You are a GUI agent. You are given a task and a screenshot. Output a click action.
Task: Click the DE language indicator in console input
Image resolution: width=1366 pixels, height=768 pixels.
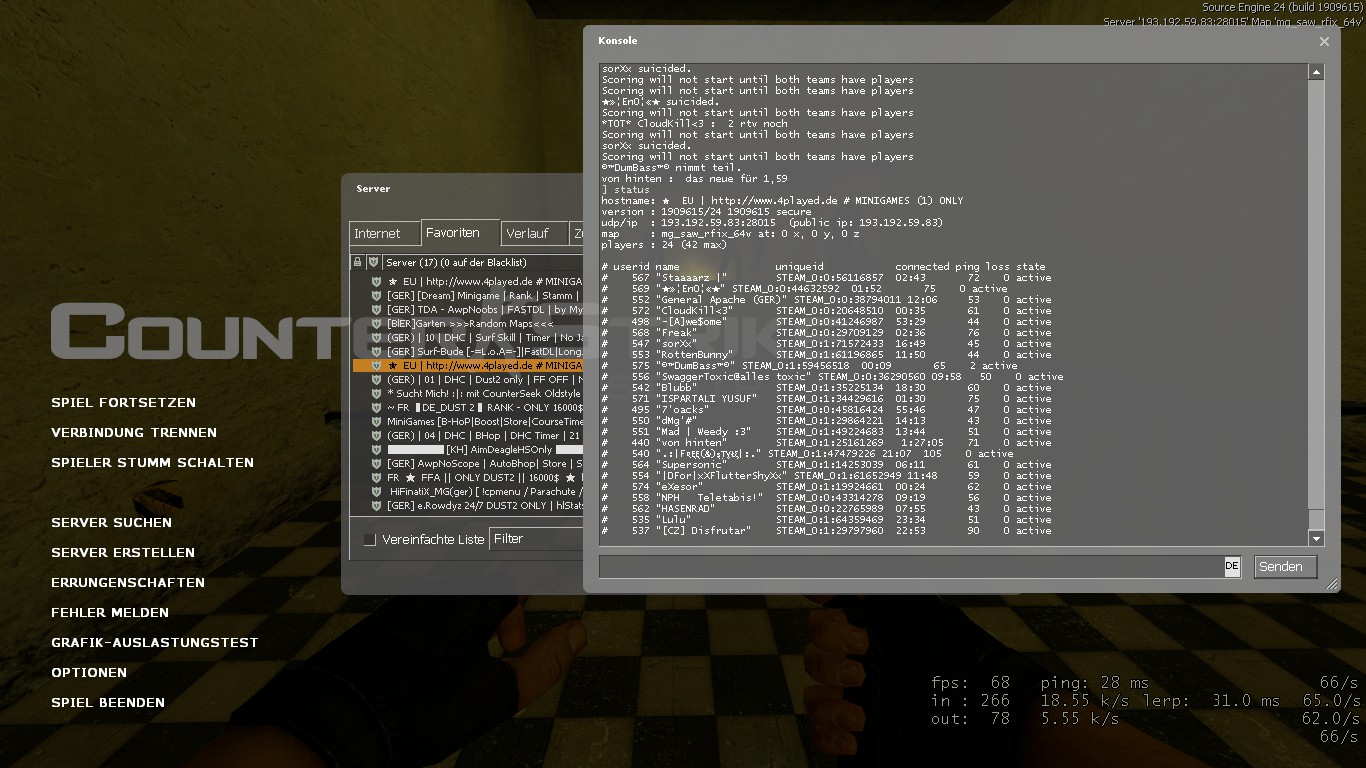[x=1232, y=566]
